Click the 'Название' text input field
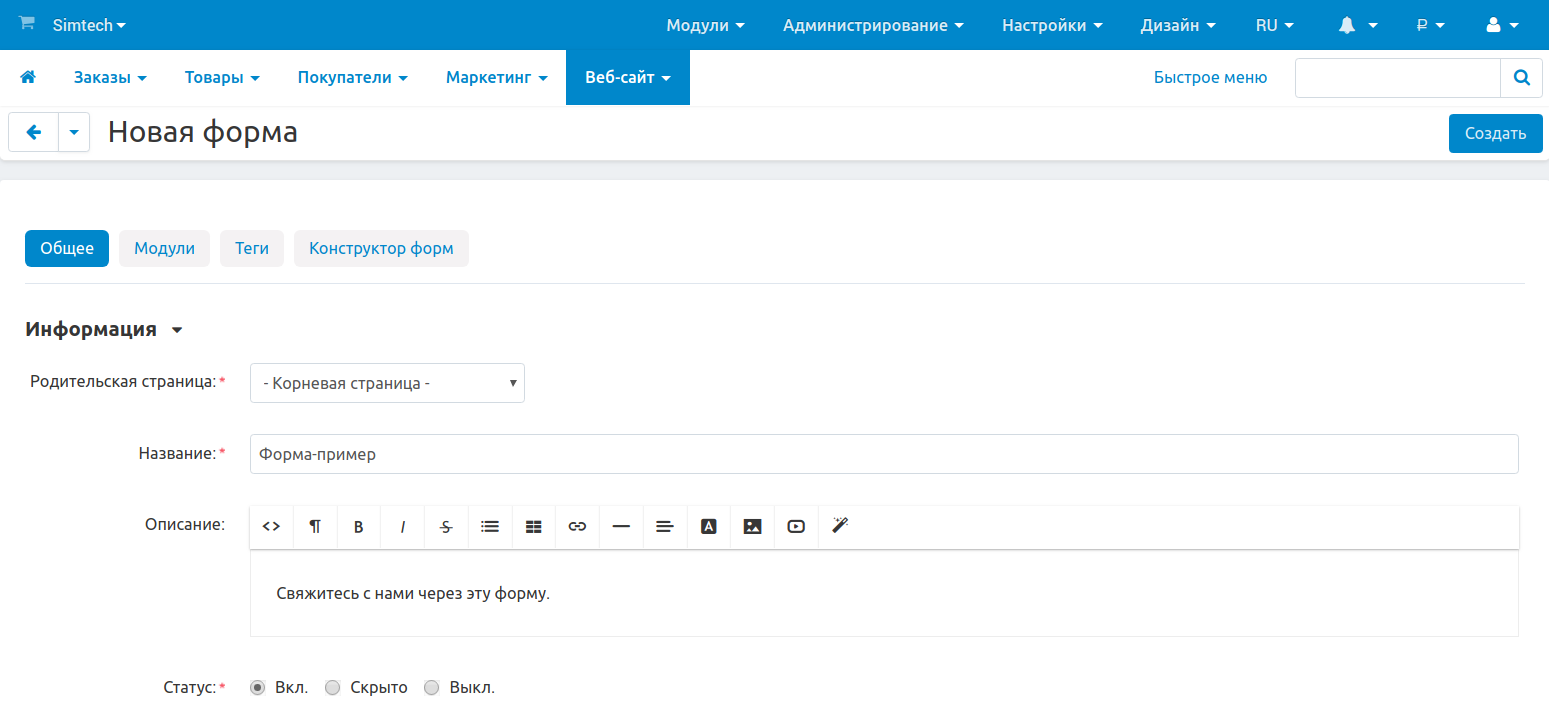The width and height of the screenshot is (1549, 725). pyautogui.click(x=883, y=454)
